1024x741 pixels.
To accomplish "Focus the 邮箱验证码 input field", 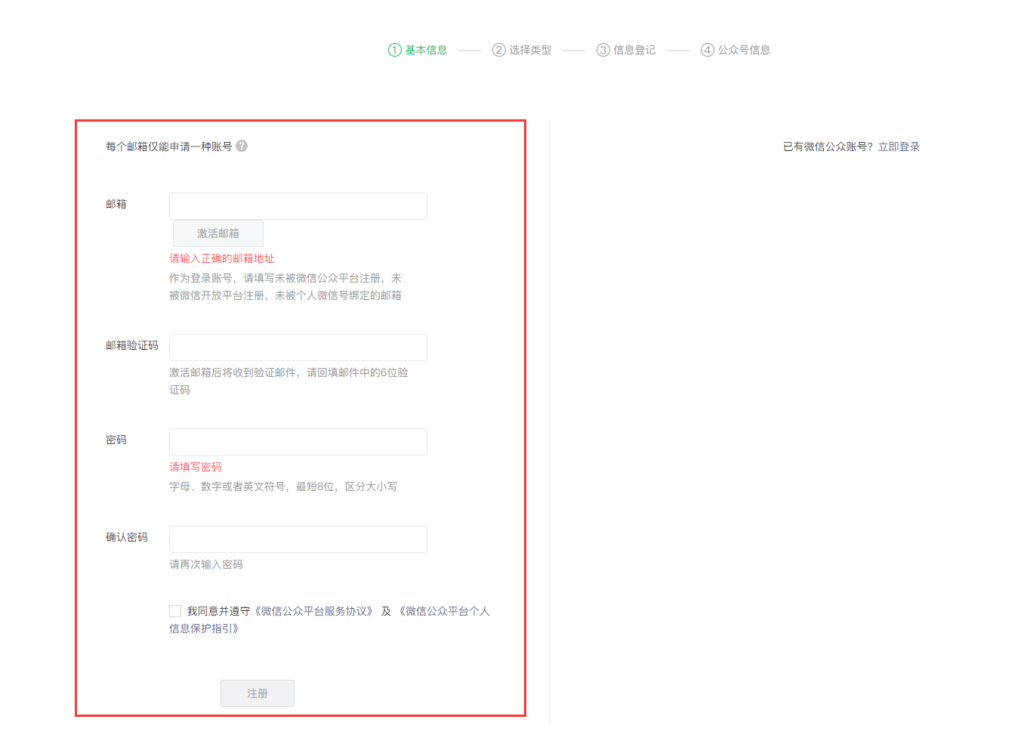I will click(298, 347).
